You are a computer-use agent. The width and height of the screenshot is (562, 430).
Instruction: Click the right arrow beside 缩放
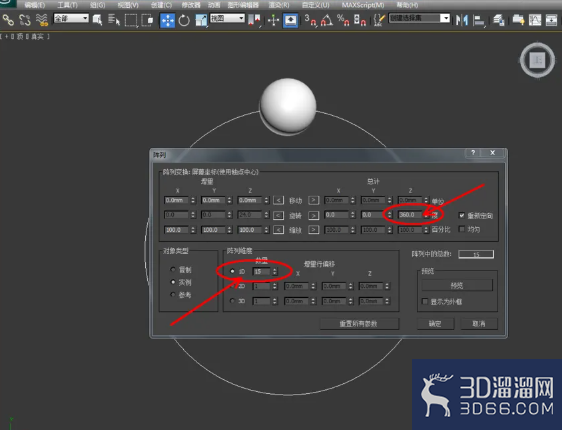click(313, 229)
